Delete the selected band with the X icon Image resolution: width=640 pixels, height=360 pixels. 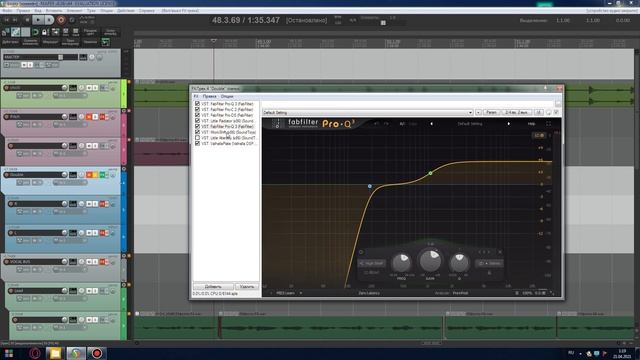point(500,252)
